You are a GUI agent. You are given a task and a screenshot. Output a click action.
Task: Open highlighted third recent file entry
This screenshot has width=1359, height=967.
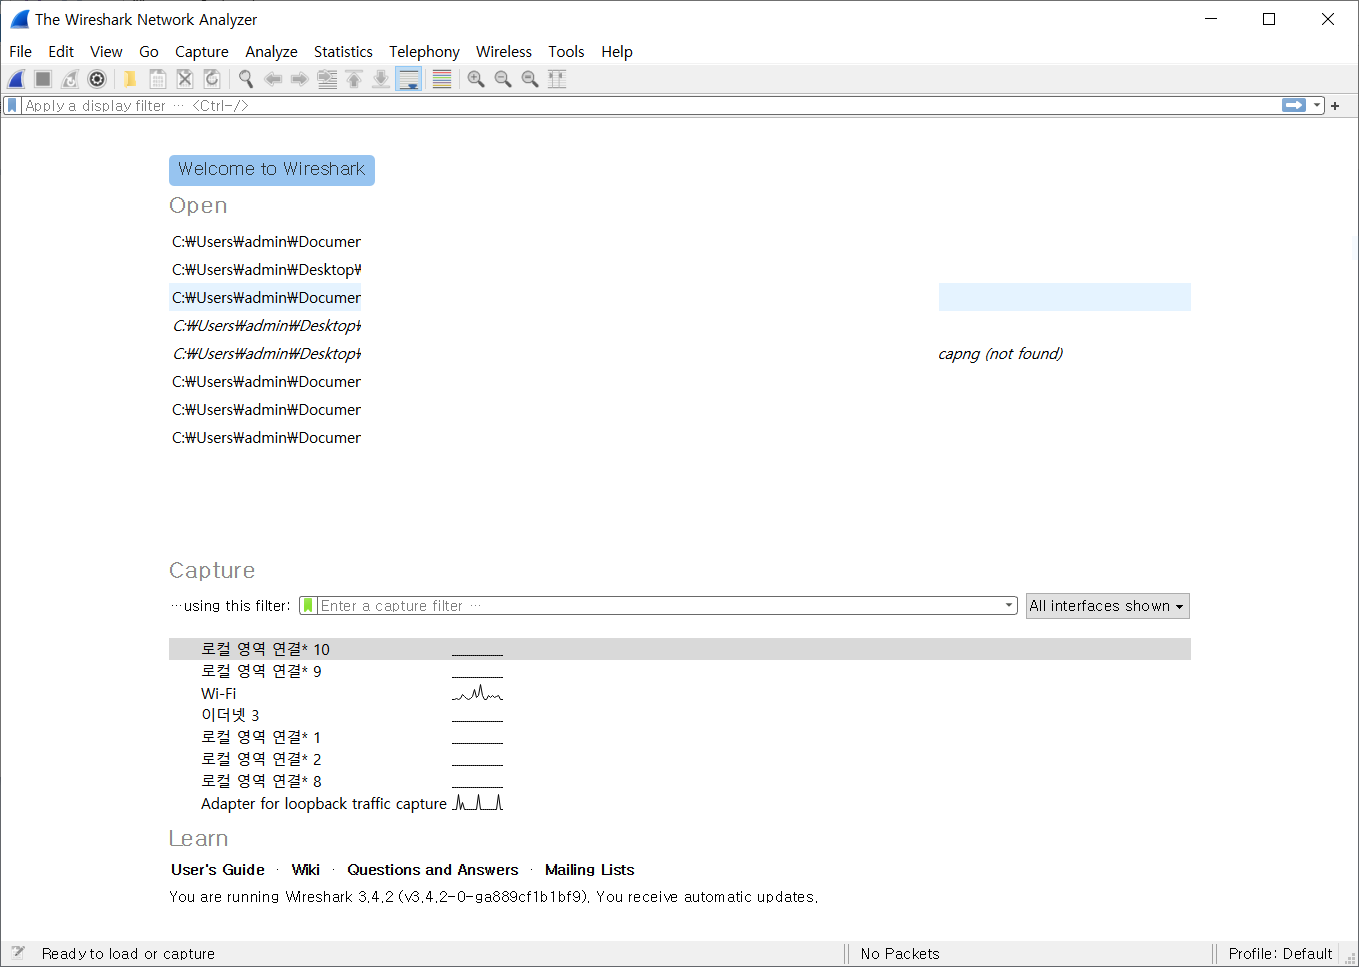pos(680,297)
